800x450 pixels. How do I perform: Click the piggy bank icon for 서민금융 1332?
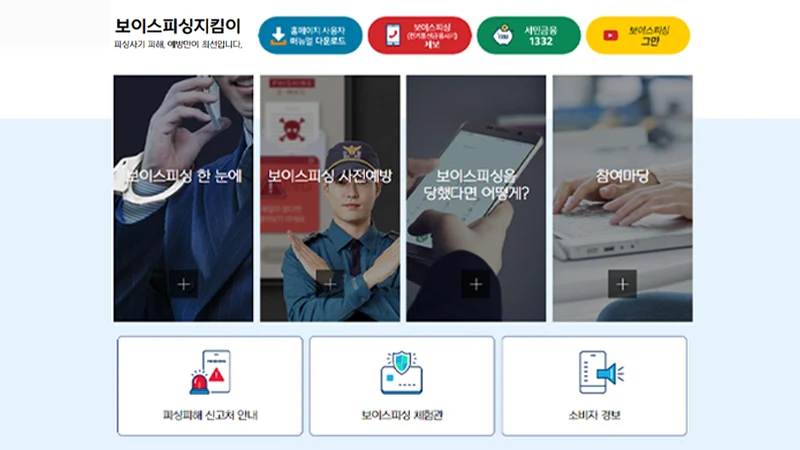(x=504, y=35)
